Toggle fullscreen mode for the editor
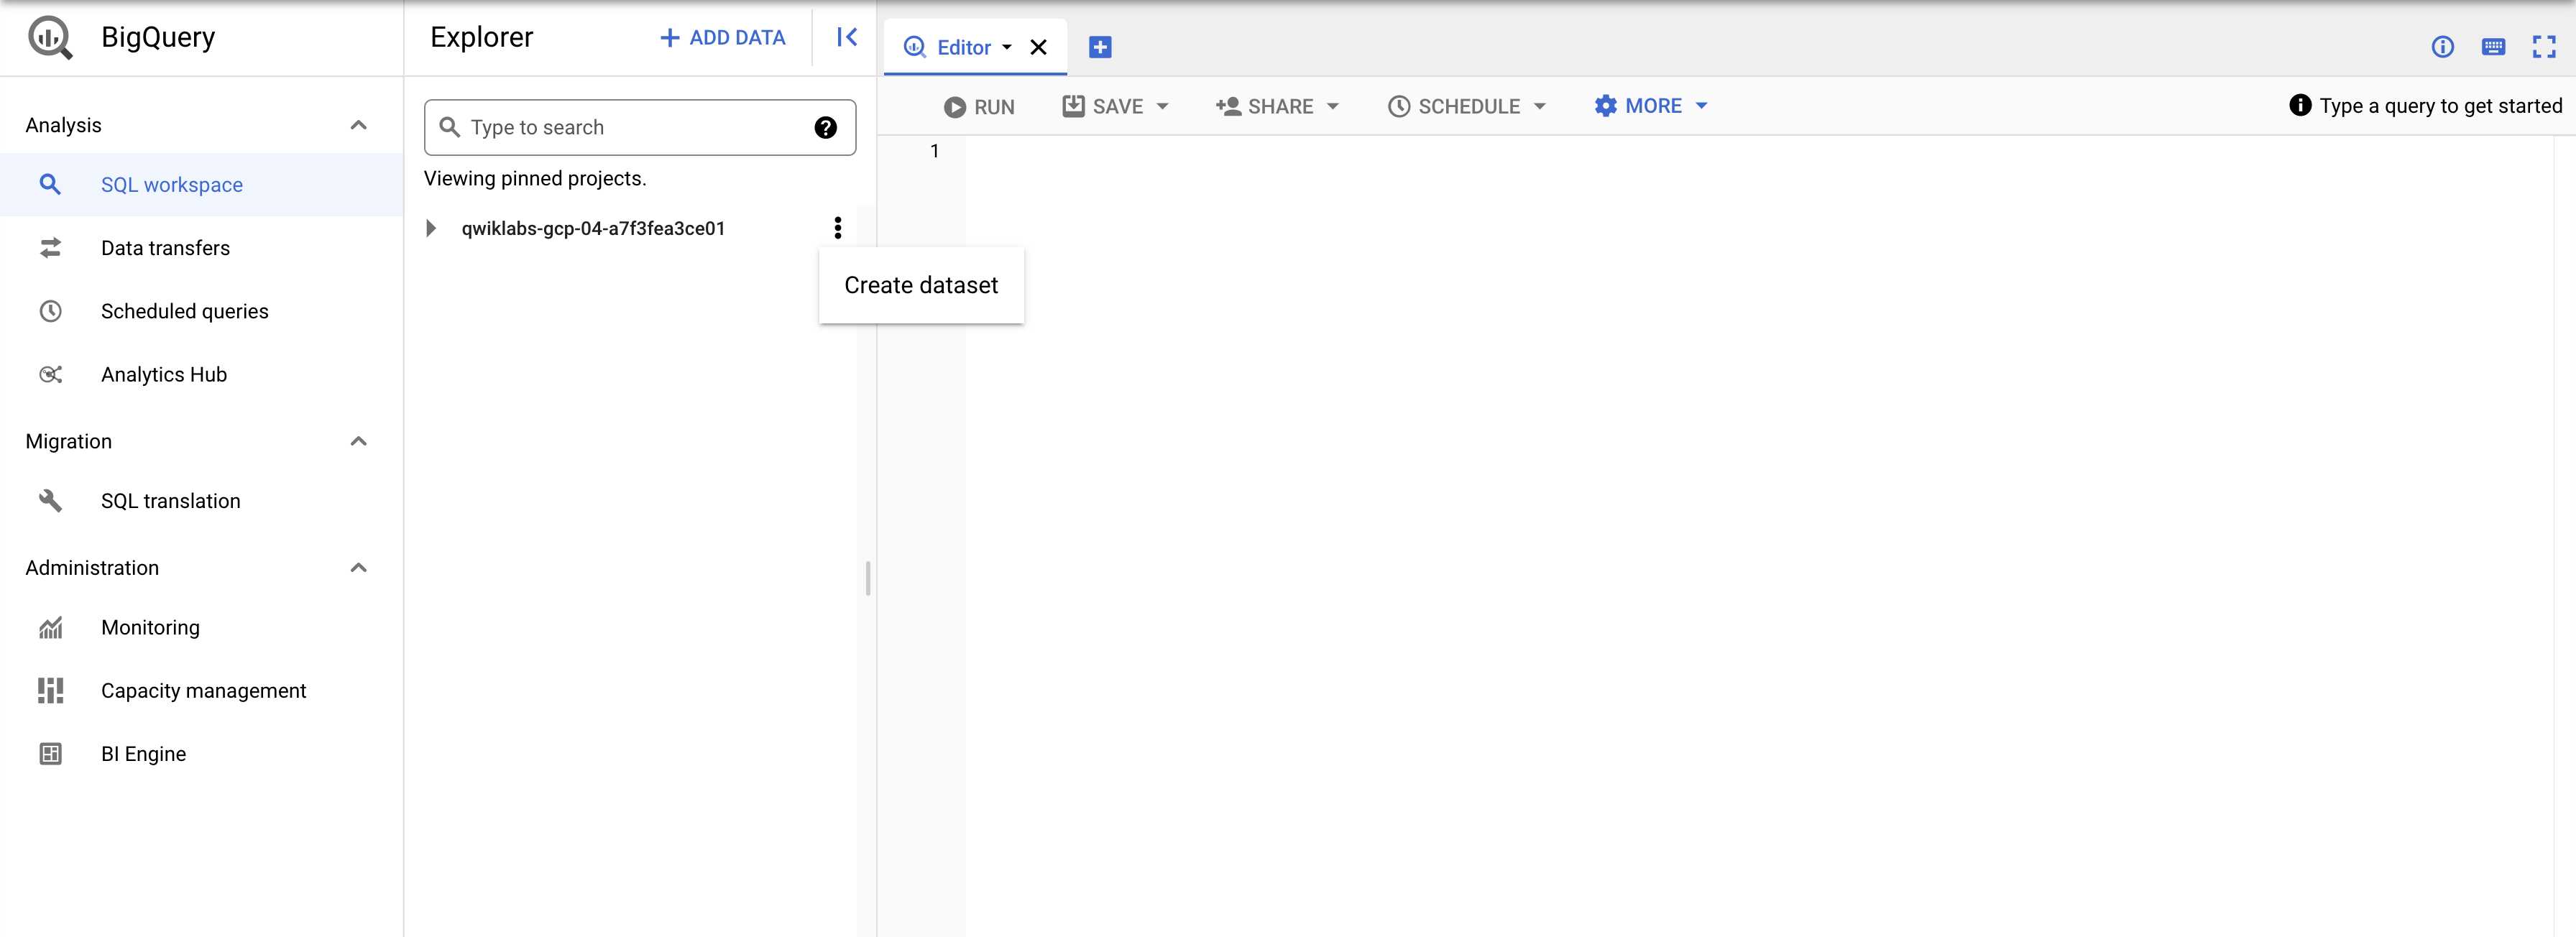The width and height of the screenshot is (2576, 937). click(x=2545, y=47)
